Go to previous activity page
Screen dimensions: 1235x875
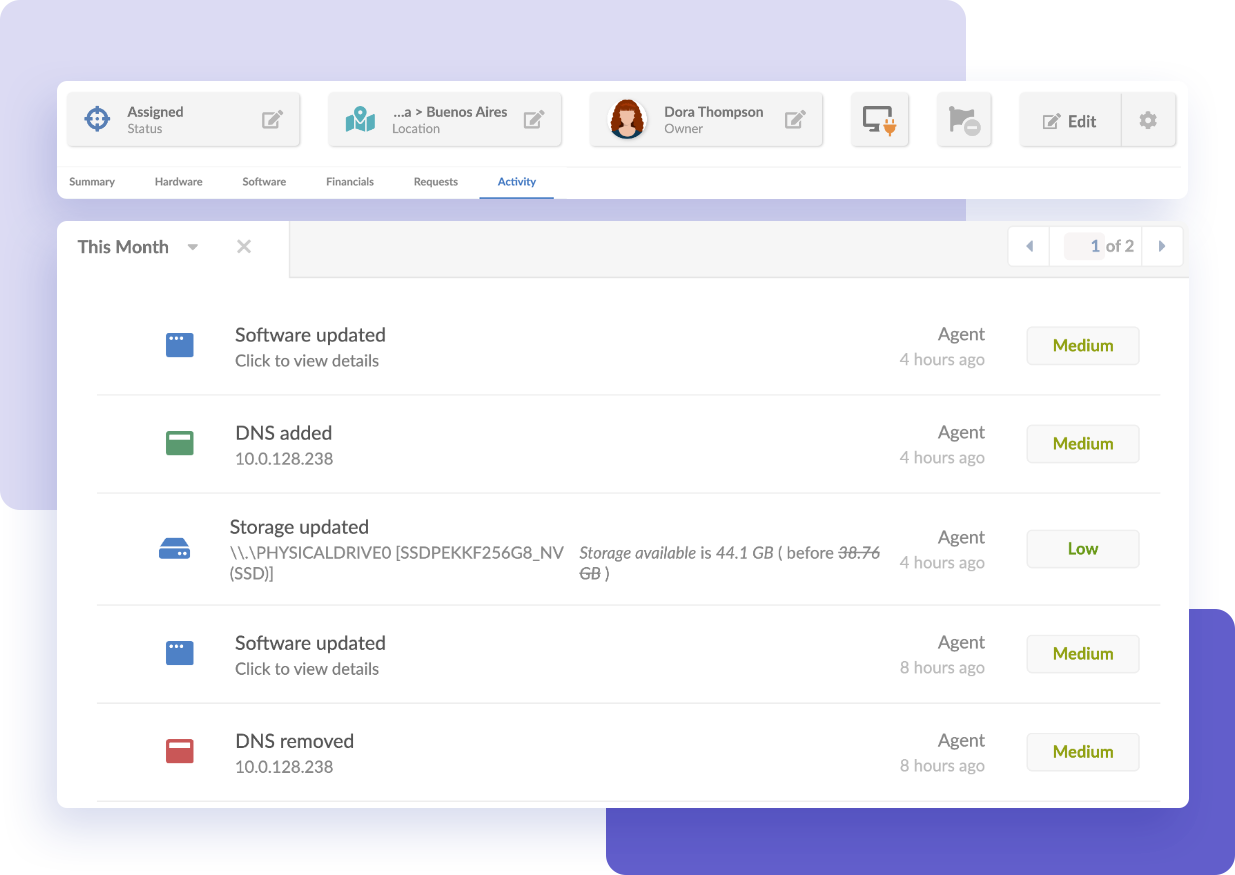click(x=1029, y=245)
